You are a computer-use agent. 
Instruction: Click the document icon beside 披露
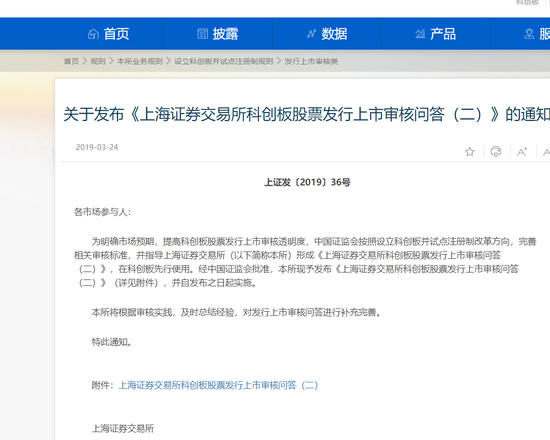click(x=202, y=34)
